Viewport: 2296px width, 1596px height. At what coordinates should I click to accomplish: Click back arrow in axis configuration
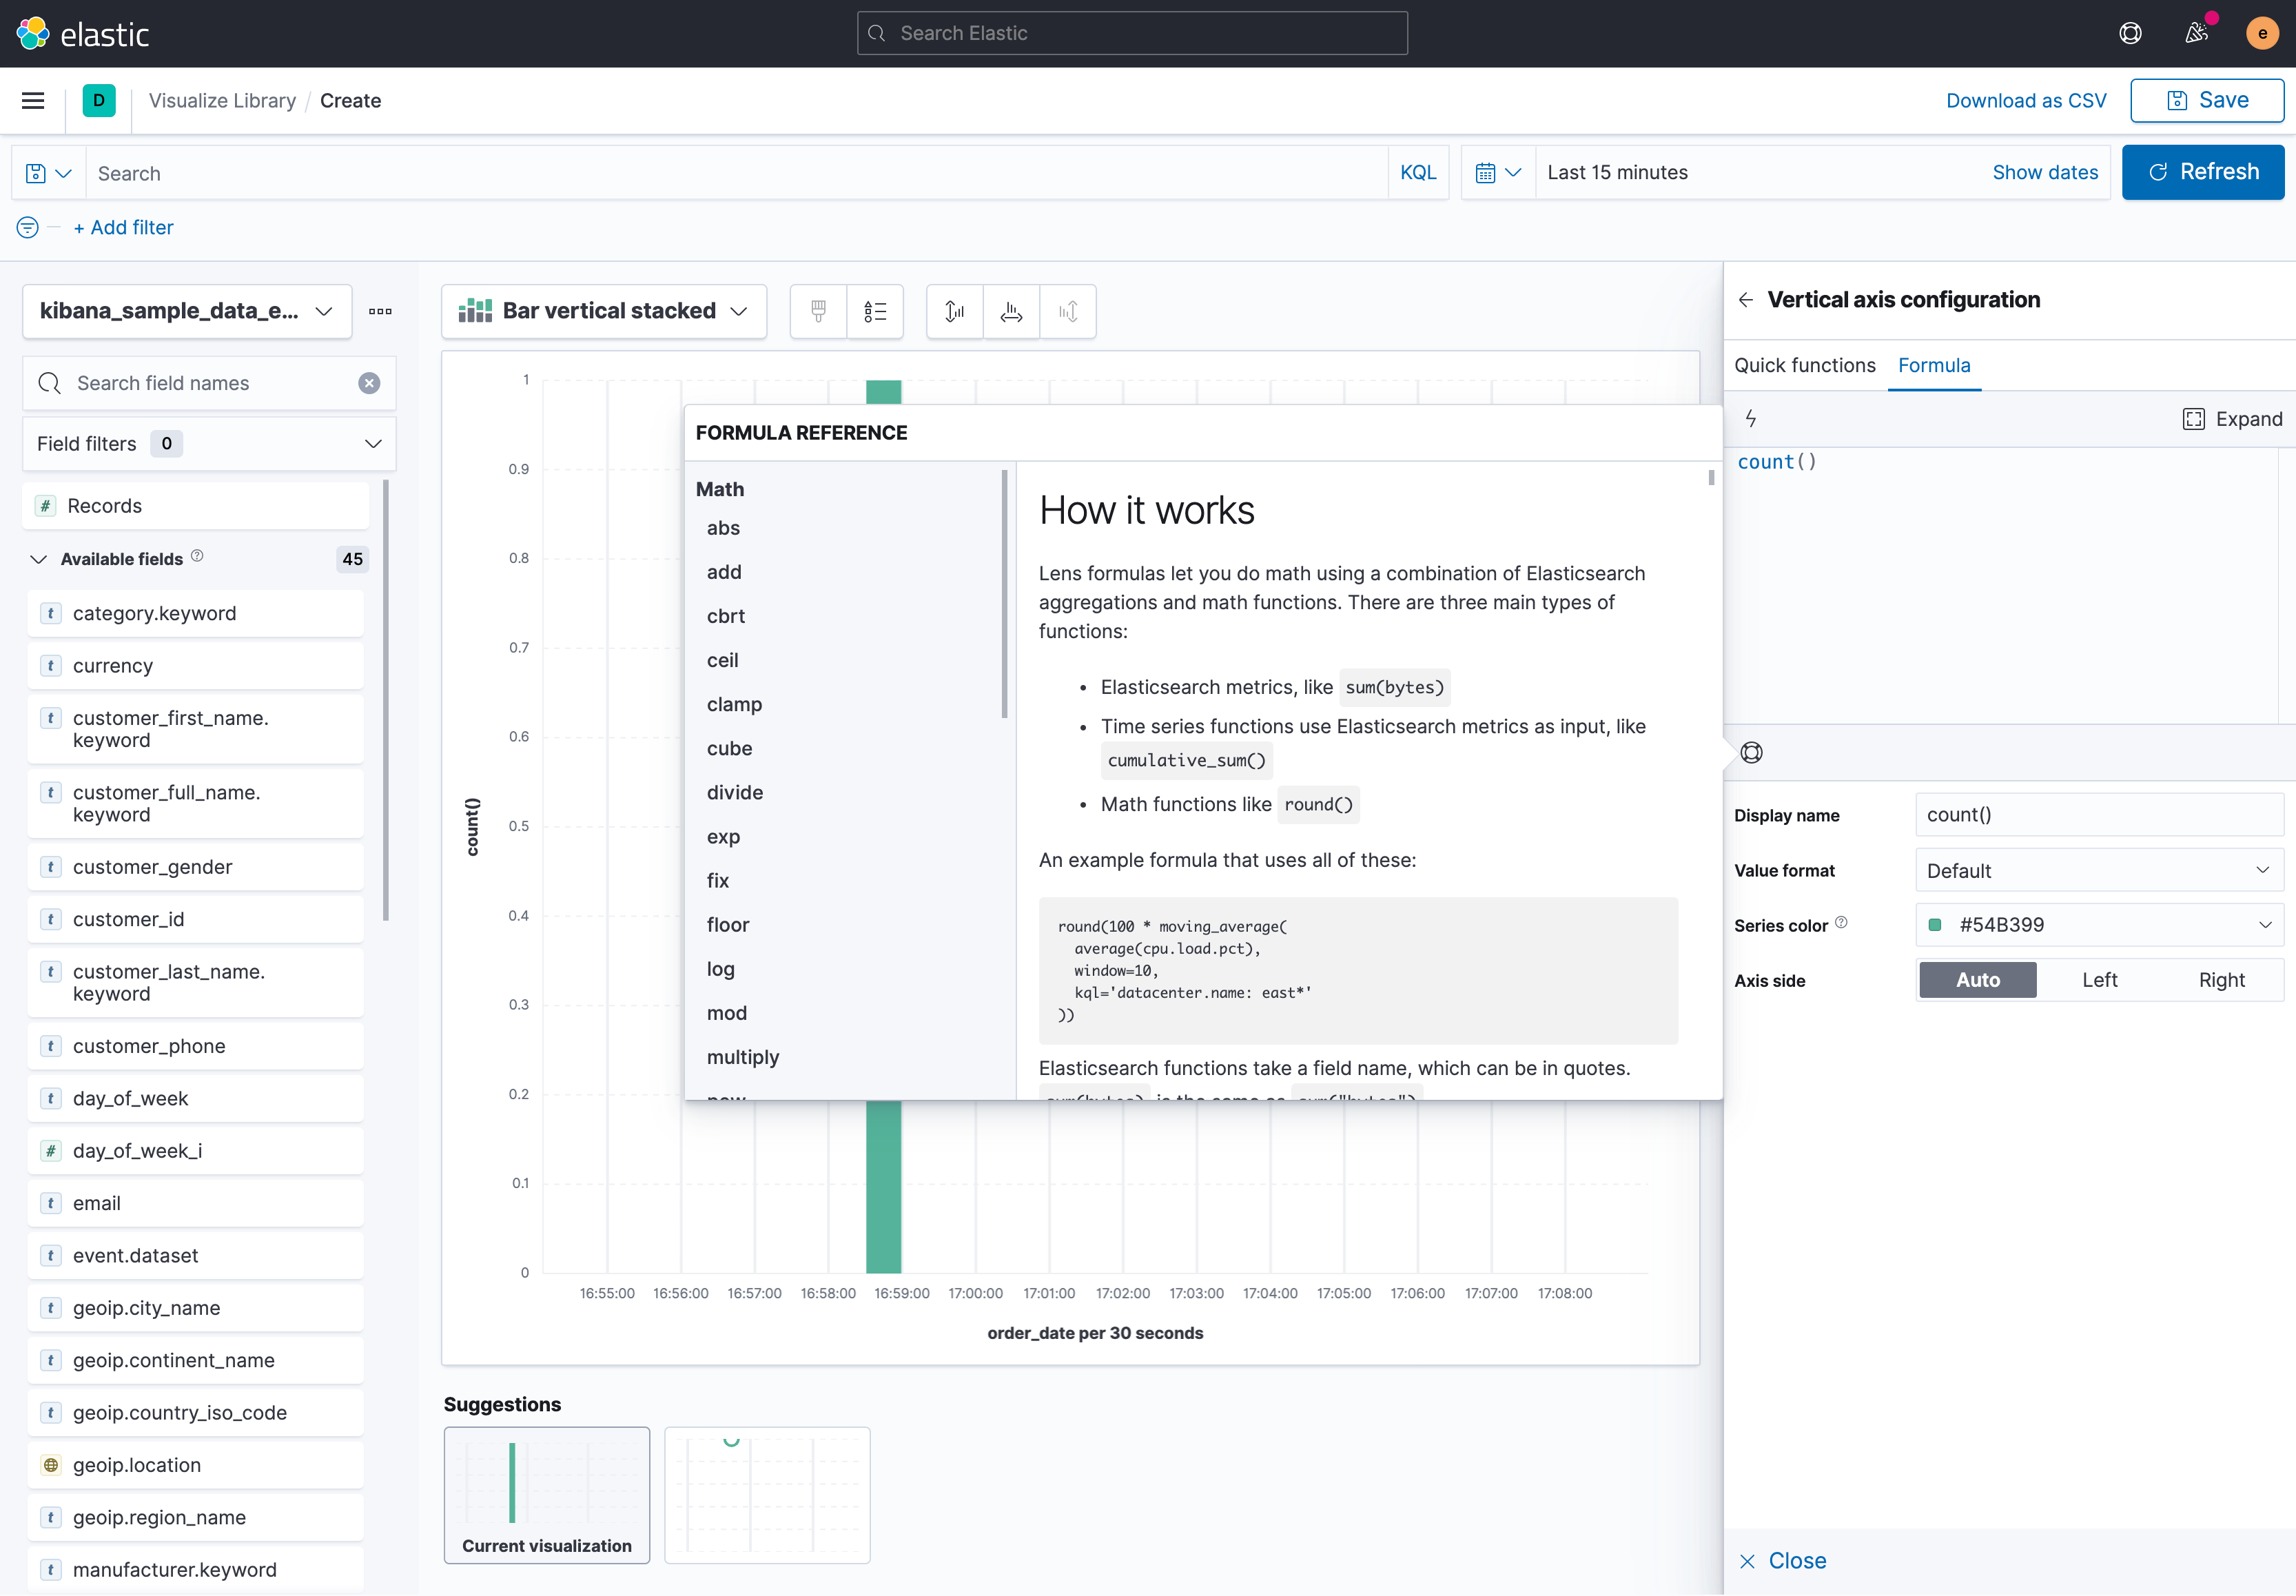click(1746, 300)
